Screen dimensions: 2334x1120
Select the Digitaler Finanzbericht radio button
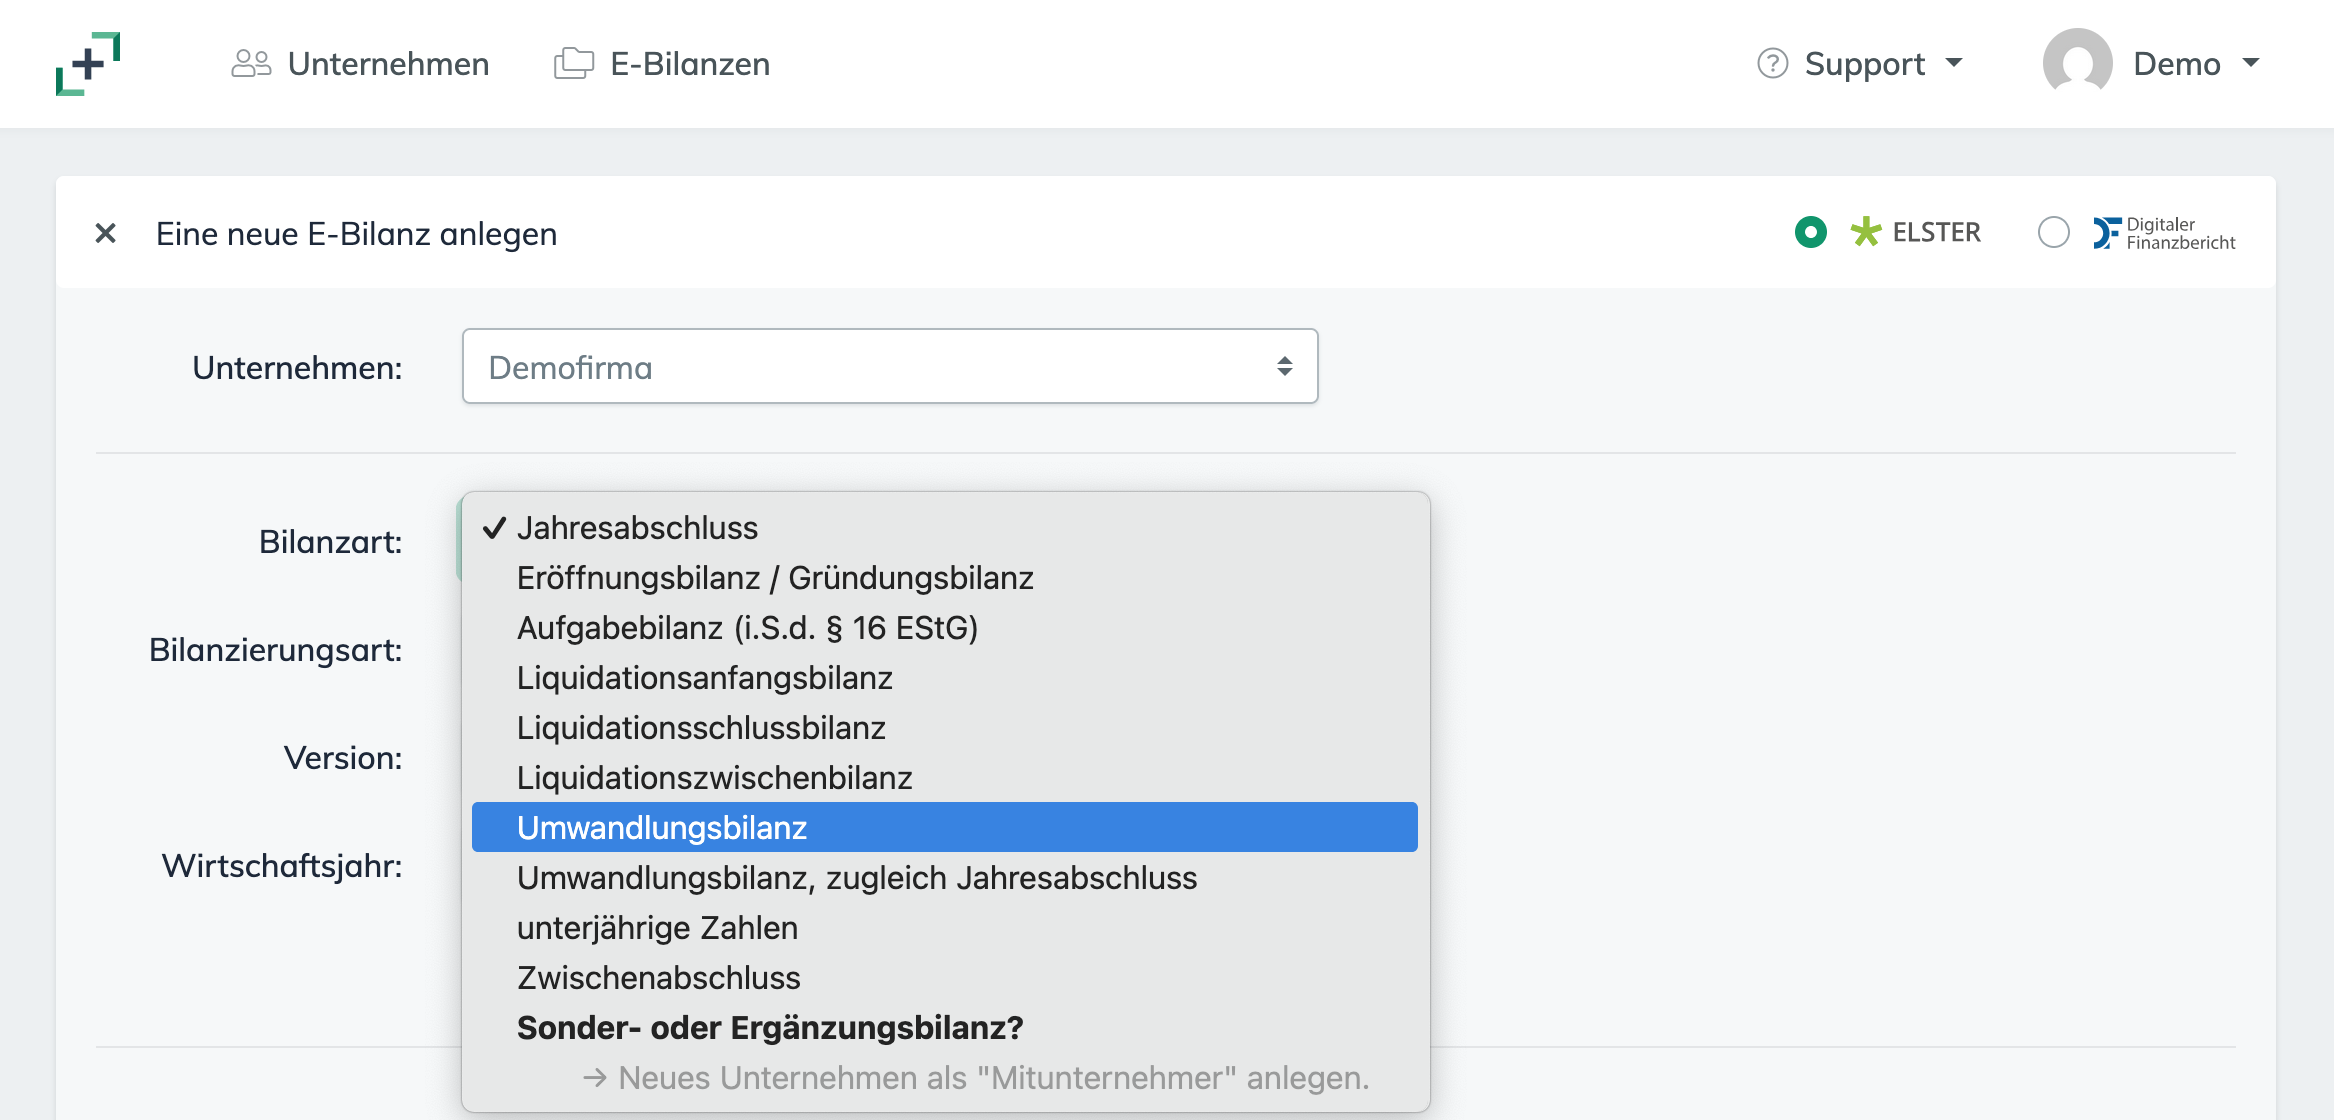2054,232
